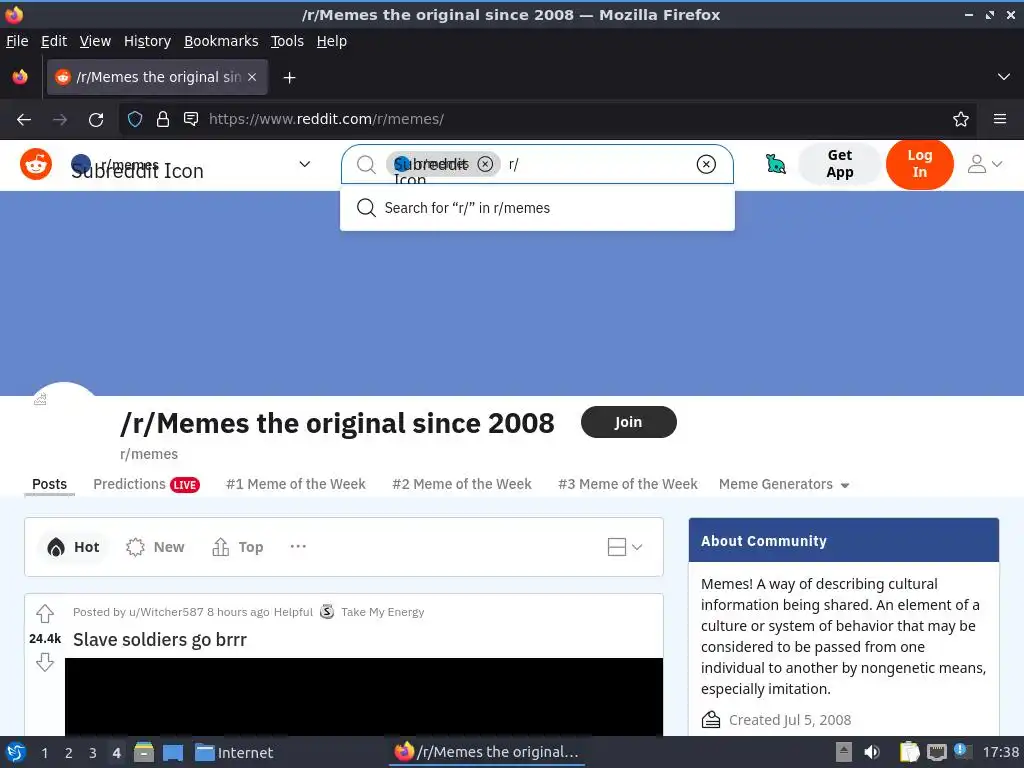Focus the Firefox window taskbar entry
Viewport: 1024px width, 768px height.
tap(487, 752)
